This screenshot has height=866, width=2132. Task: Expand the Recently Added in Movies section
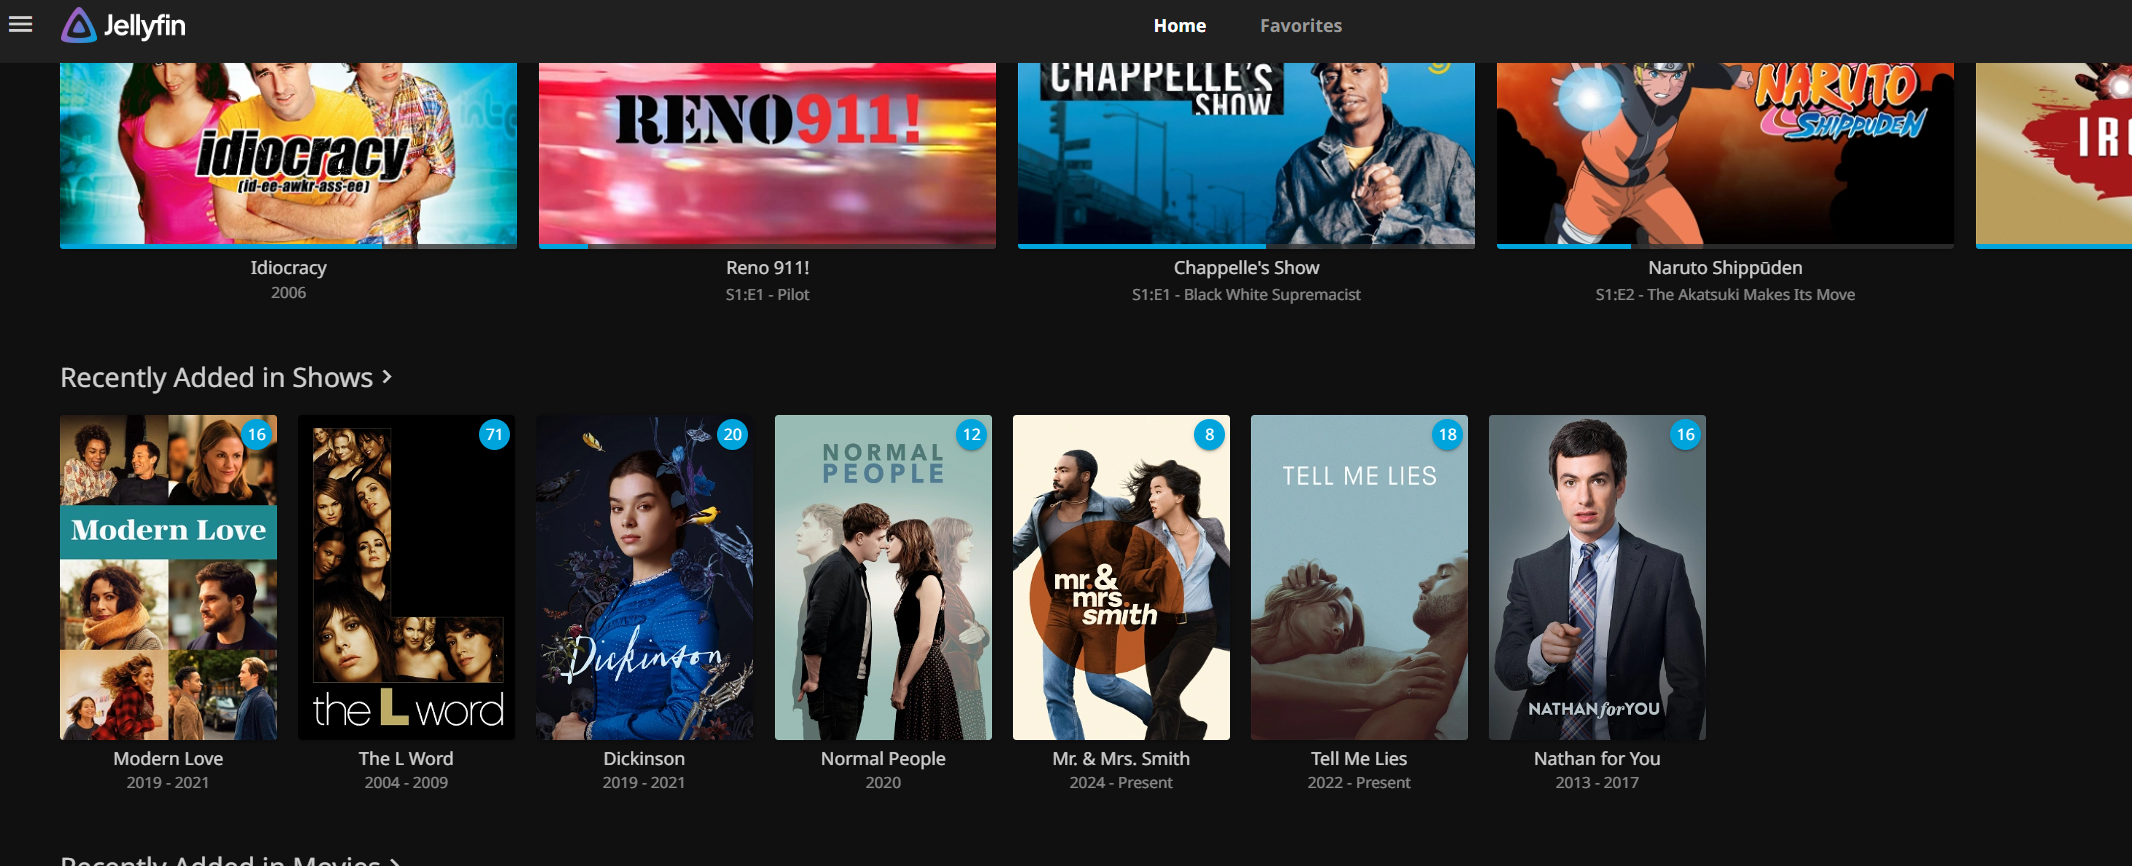click(x=231, y=858)
